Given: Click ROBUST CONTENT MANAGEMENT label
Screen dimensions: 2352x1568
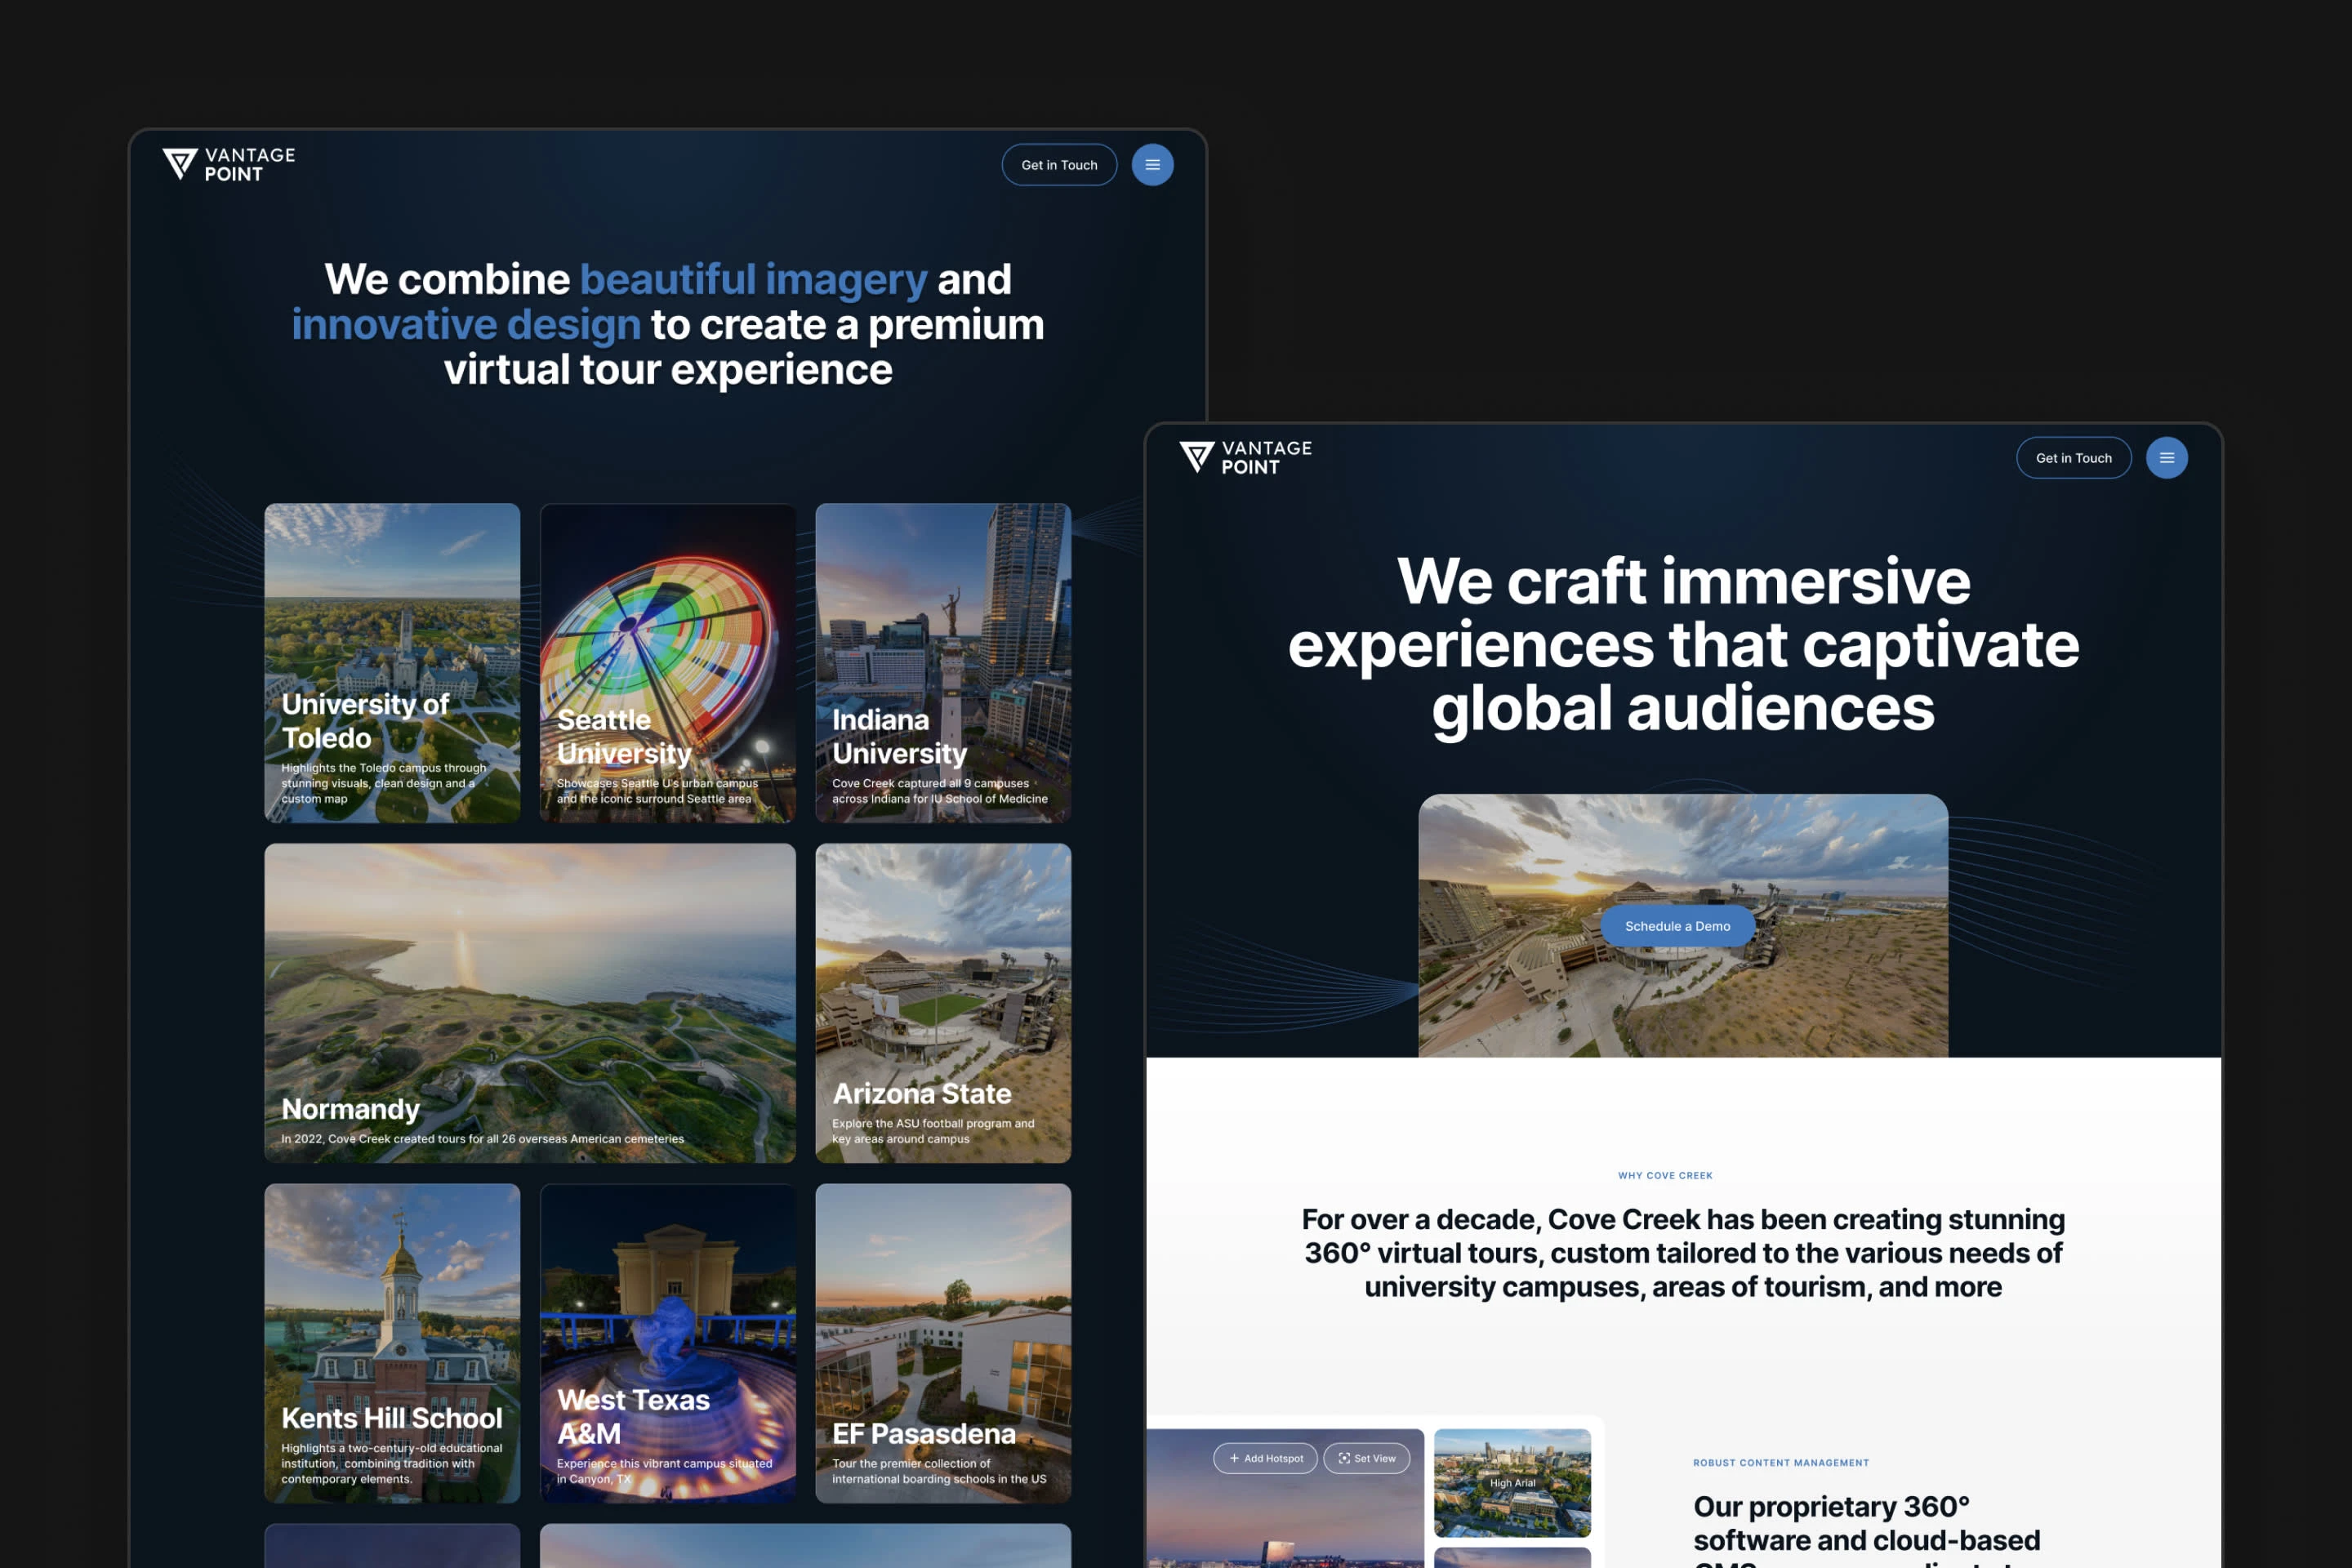Looking at the screenshot, I should (1780, 1462).
